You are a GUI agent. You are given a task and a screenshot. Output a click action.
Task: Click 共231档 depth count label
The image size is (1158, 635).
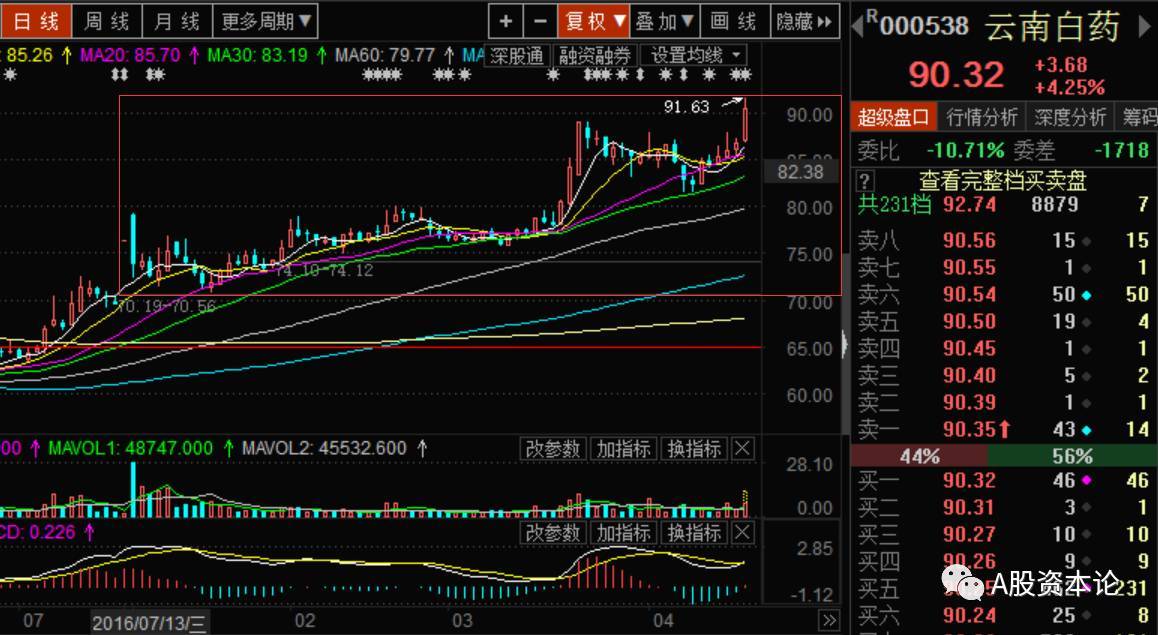tap(894, 205)
